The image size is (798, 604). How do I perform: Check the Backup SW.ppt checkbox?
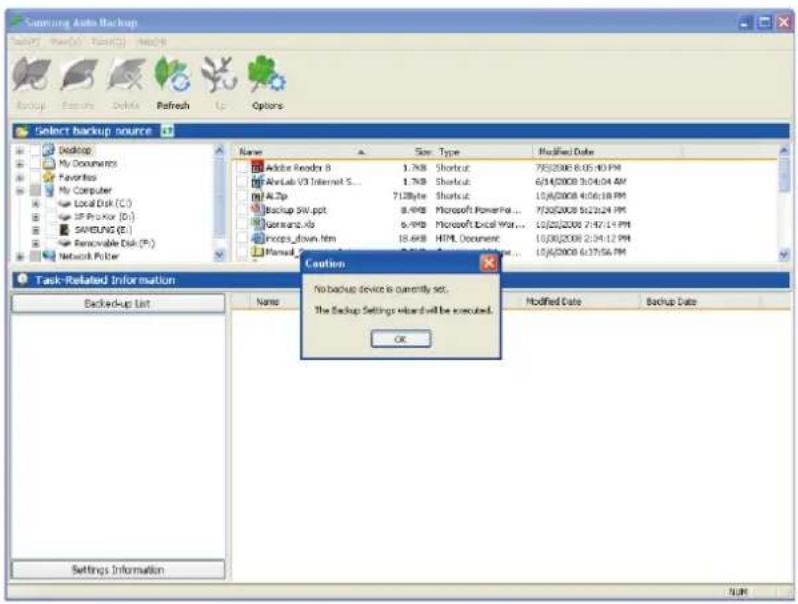(x=243, y=210)
